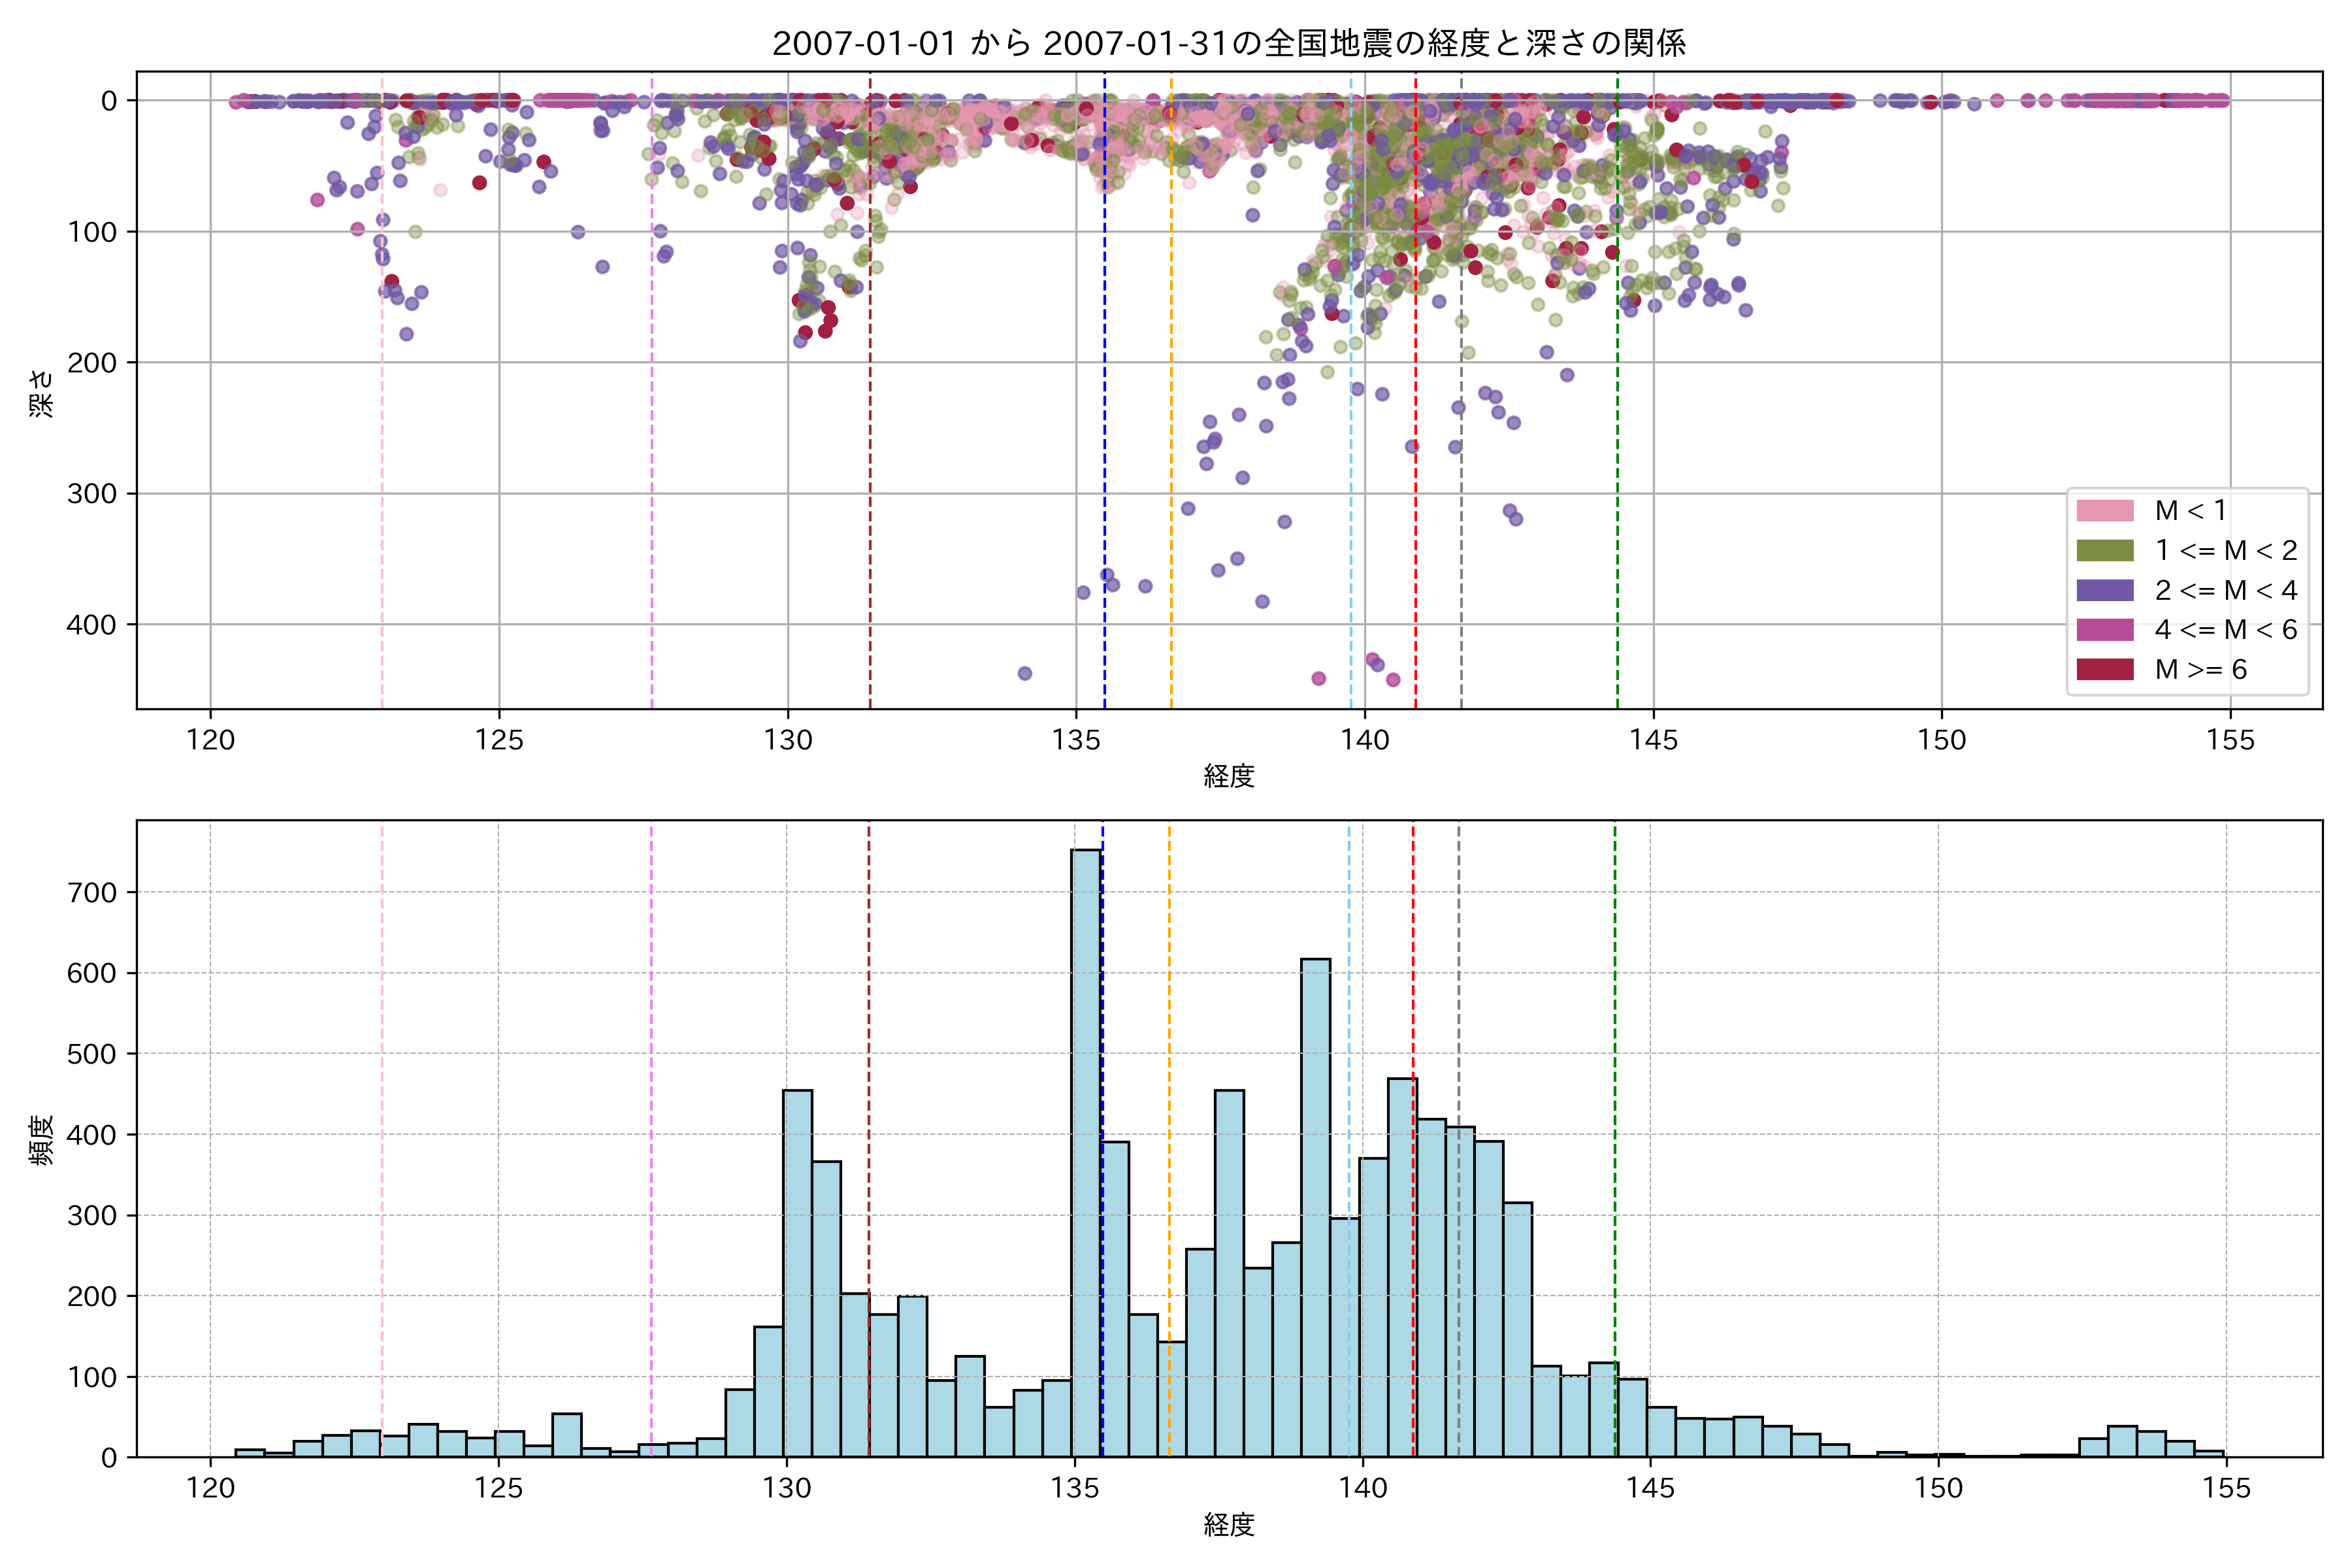Click the 経度 x-axis label below histogram
The height and width of the screenshot is (1568, 2352).
point(1229,1525)
